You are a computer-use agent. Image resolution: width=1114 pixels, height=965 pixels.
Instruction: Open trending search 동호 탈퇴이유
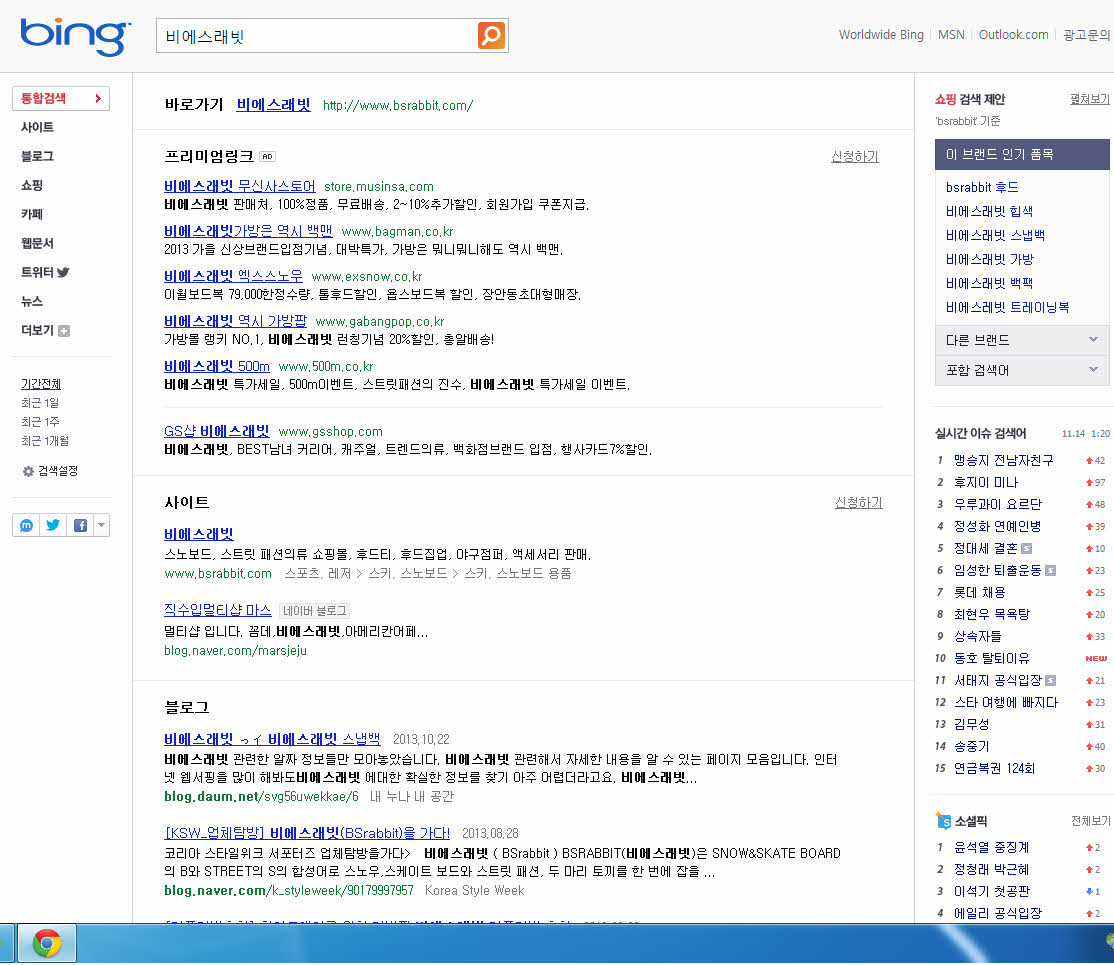[x=991, y=659]
